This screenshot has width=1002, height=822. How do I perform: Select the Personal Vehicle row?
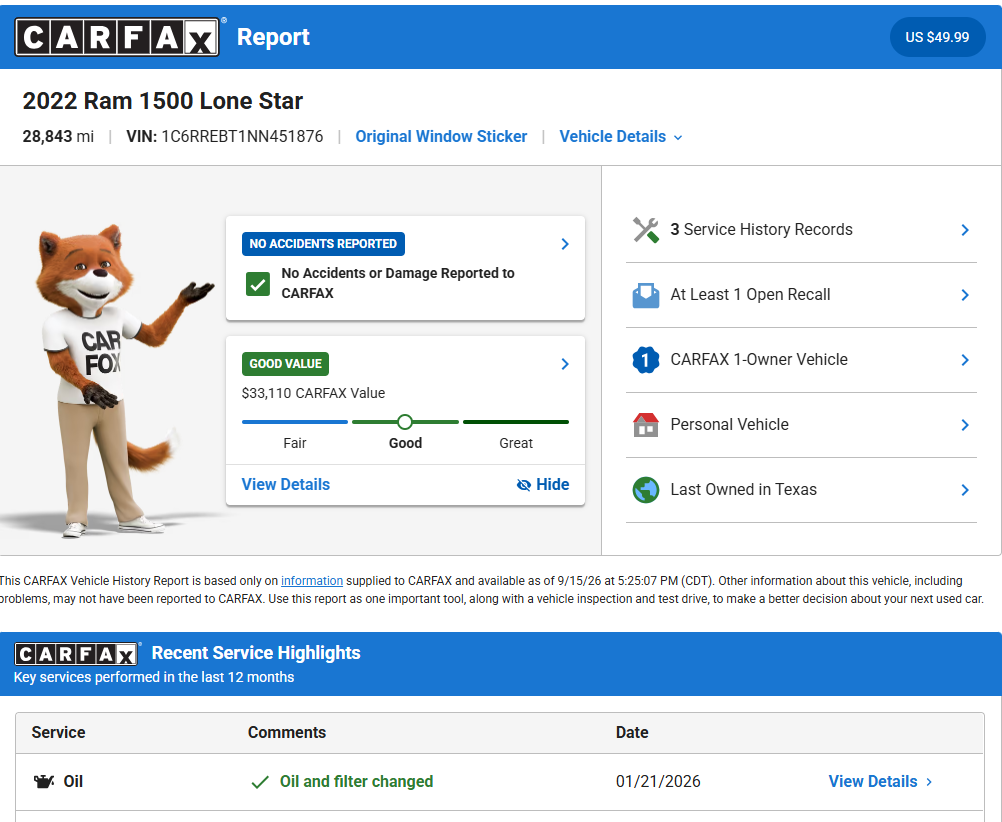[801, 425]
